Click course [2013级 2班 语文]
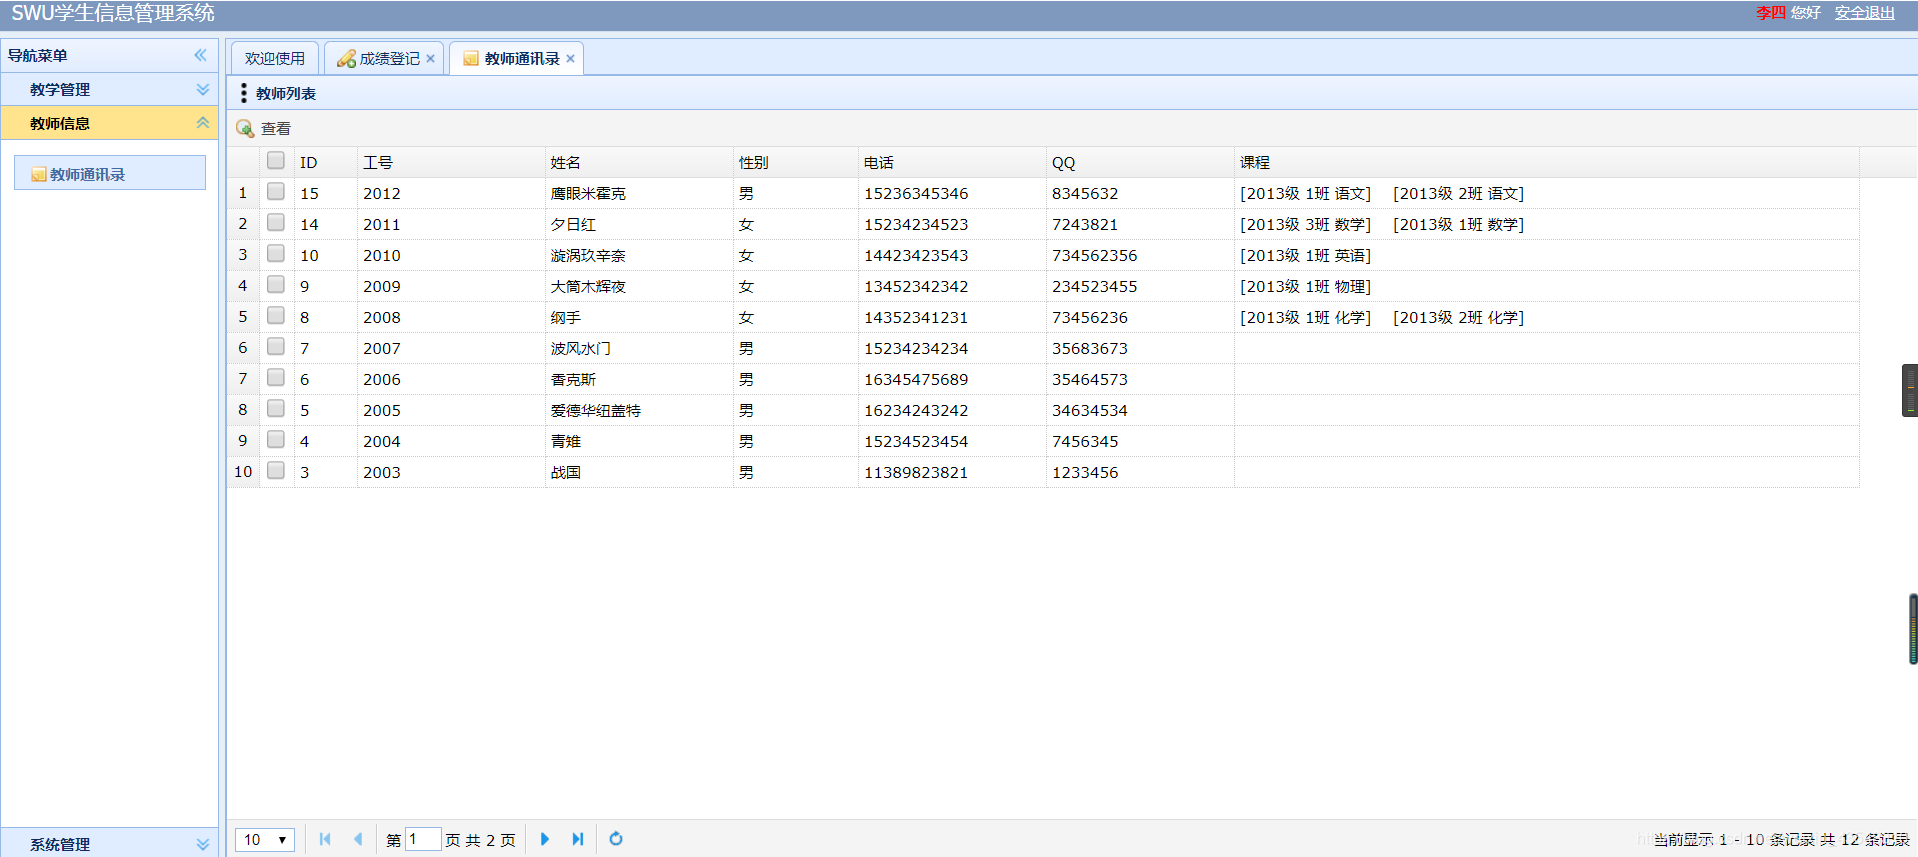Image resolution: width=1918 pixels, height=857 pixels. coord(1459,194)
